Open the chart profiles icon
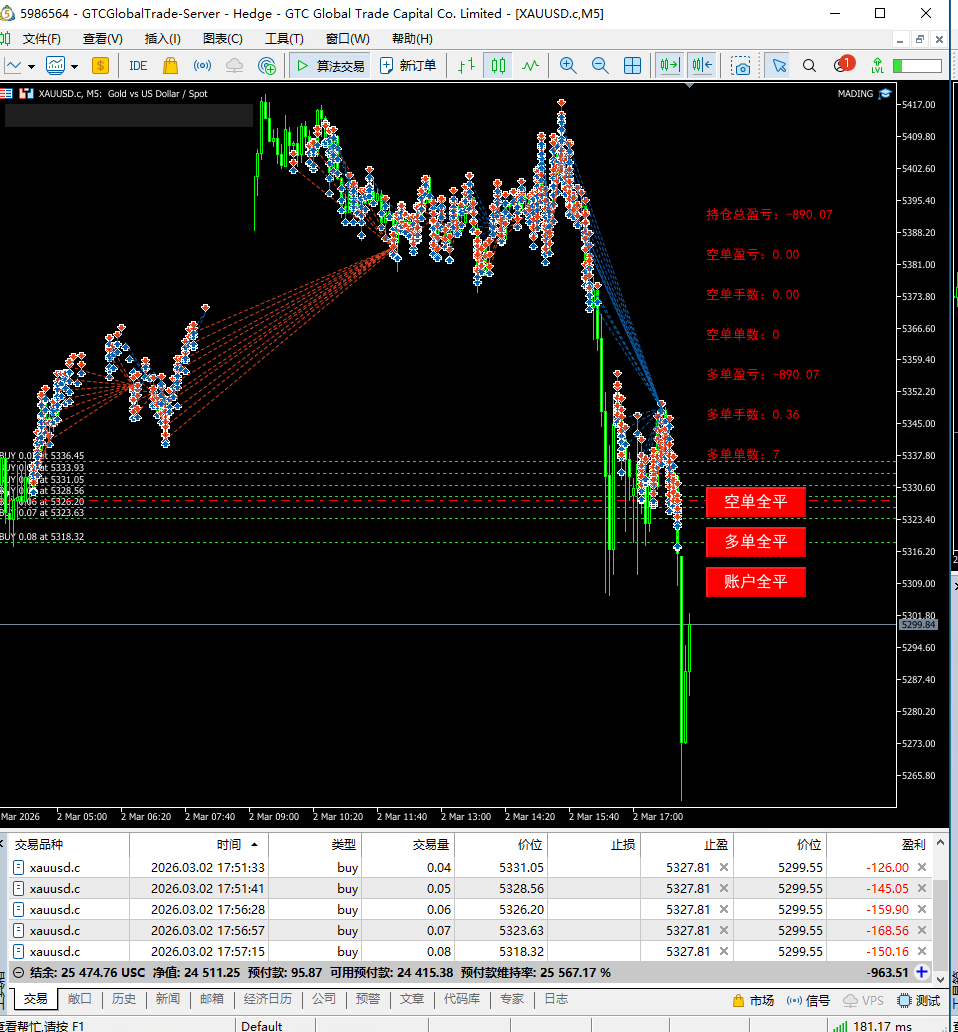This screenshot has height=1032, width=958. (55, 66)
